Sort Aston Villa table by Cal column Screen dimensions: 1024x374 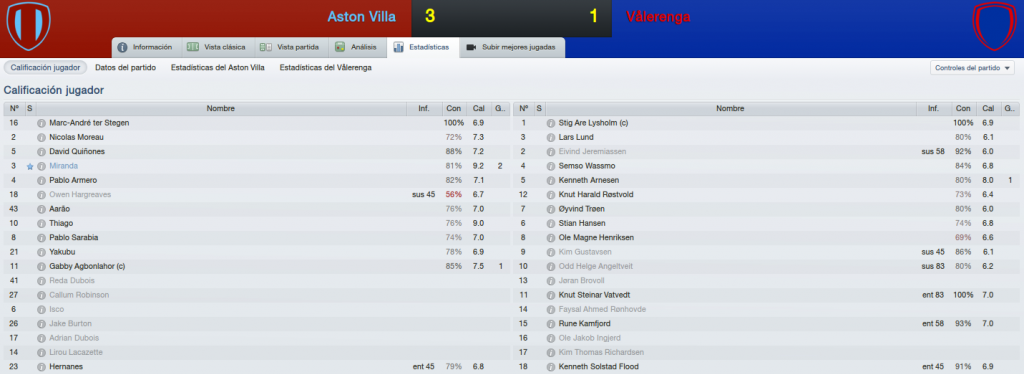(478, 108)
